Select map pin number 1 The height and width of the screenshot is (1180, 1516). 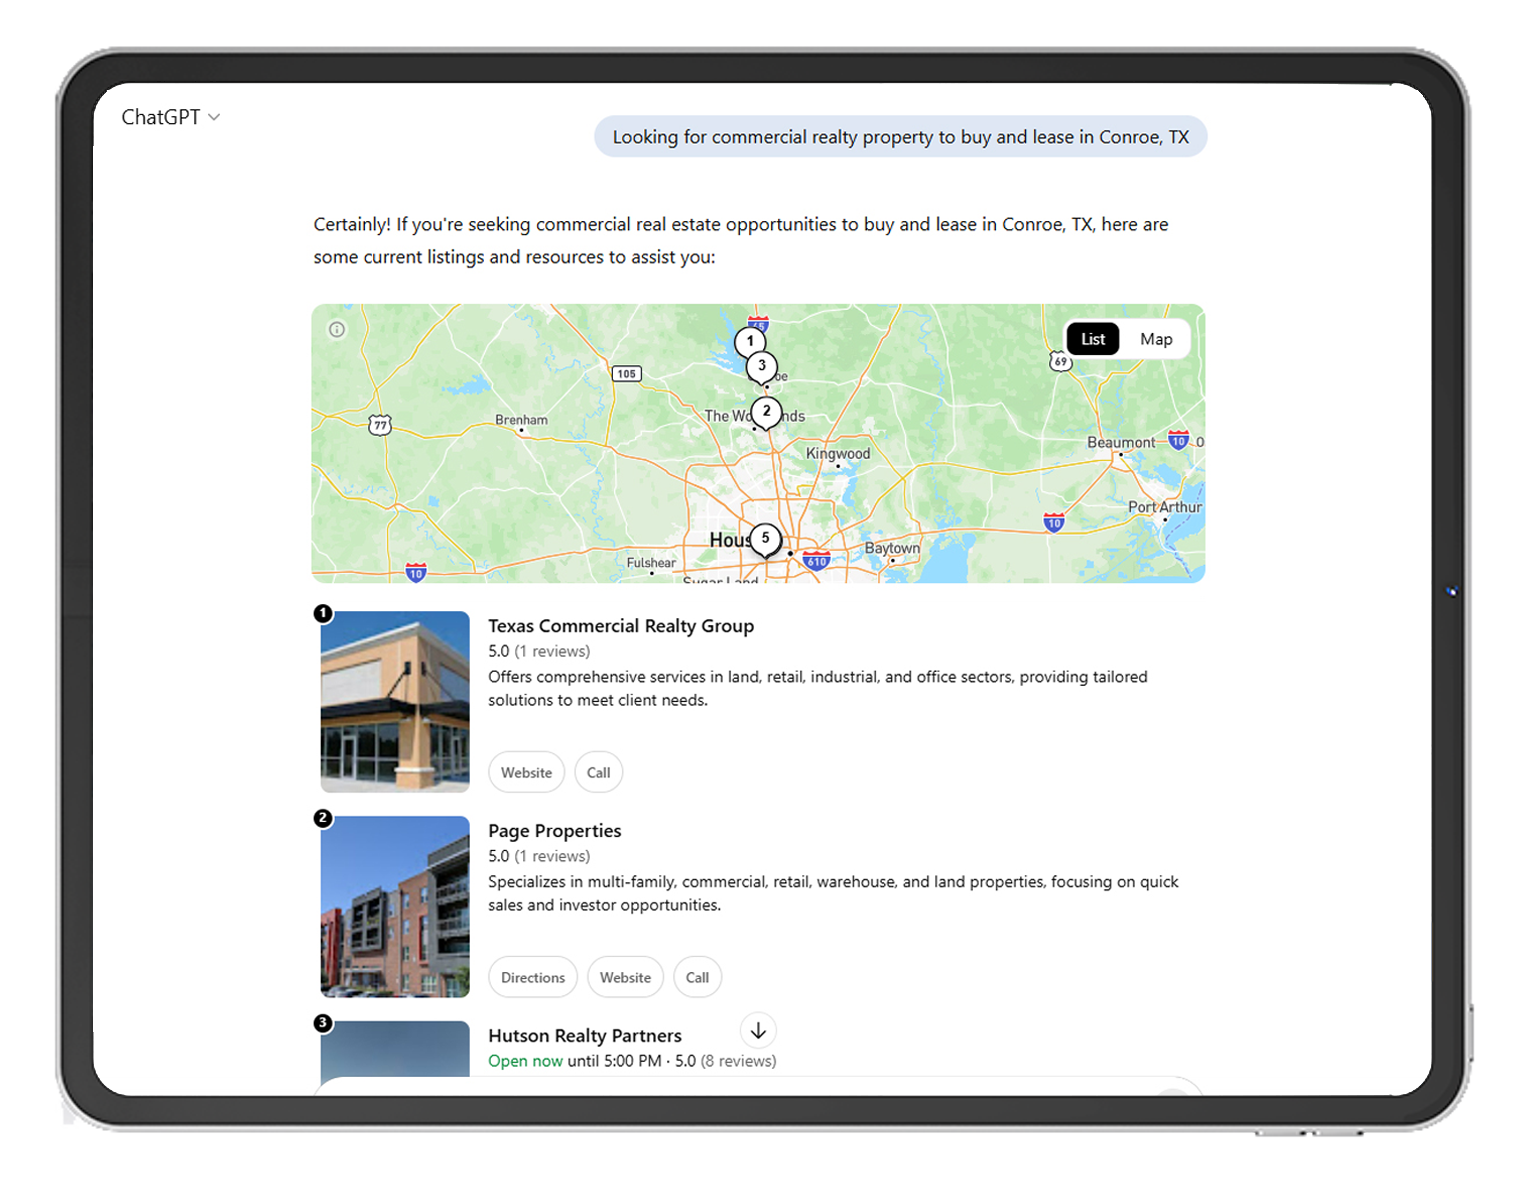tap(750, 342)
